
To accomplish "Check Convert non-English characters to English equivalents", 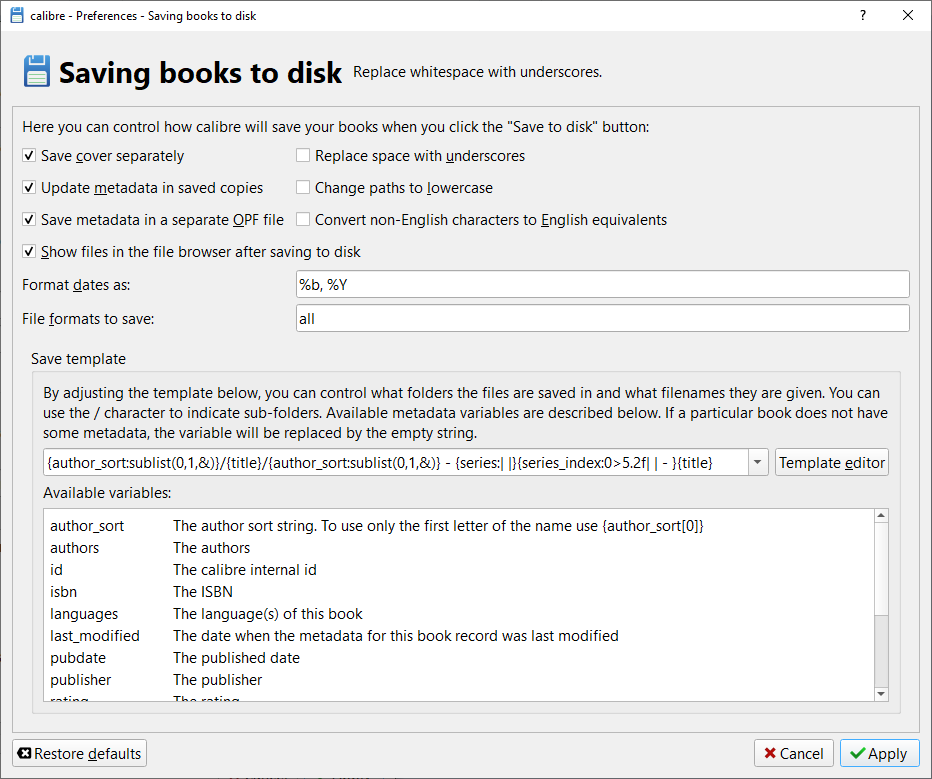I will 303,220.
